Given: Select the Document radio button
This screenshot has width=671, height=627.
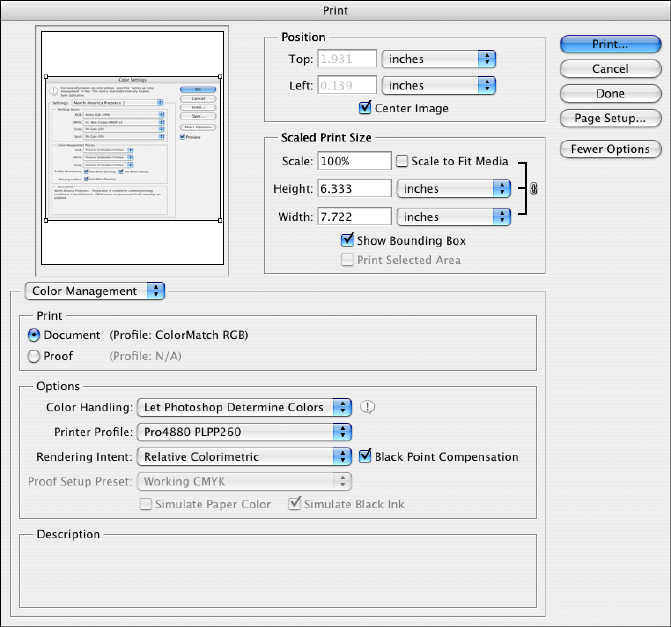Looking at the screenshot, I should [x=35, y=335].
